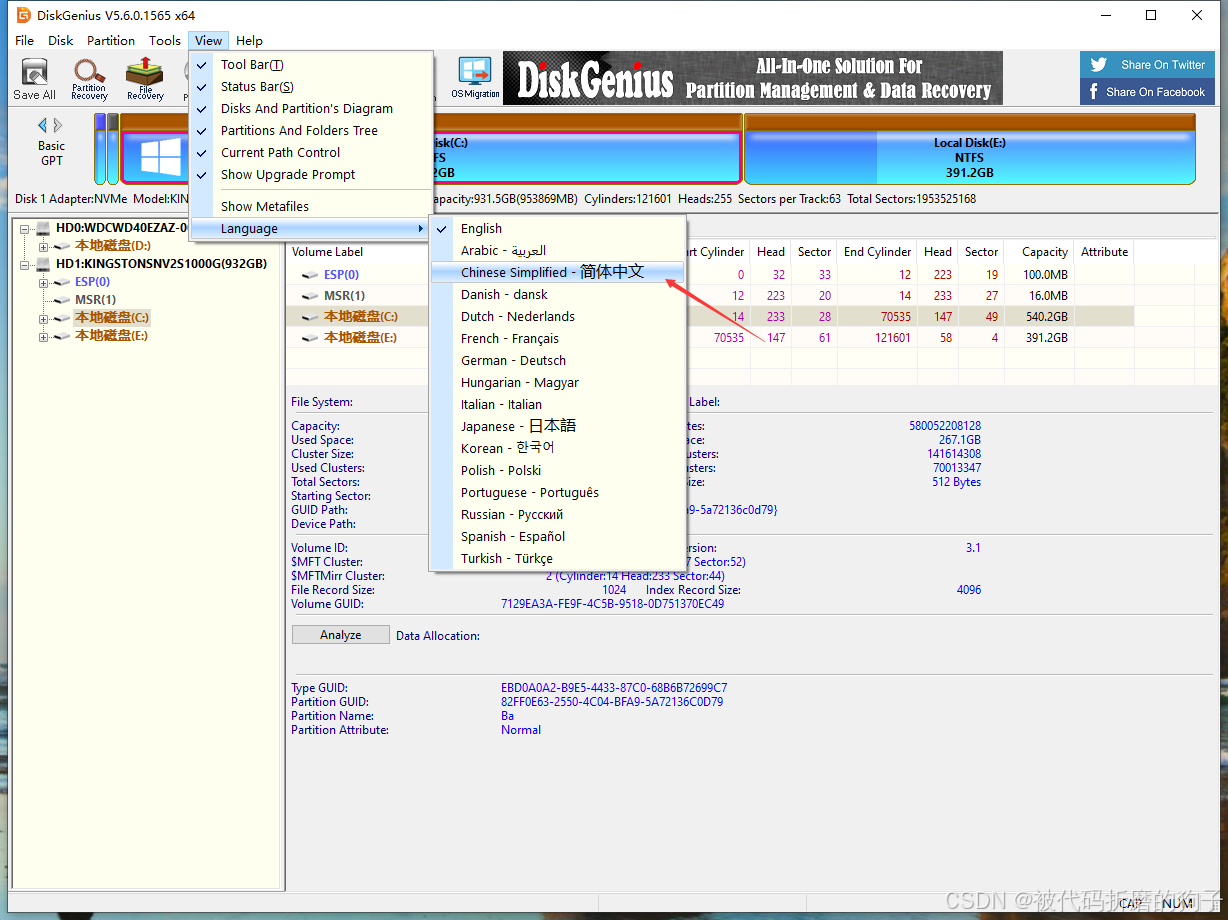Open the Disk menu
Screen dimensions: 1228x920
tap(61, 41)
